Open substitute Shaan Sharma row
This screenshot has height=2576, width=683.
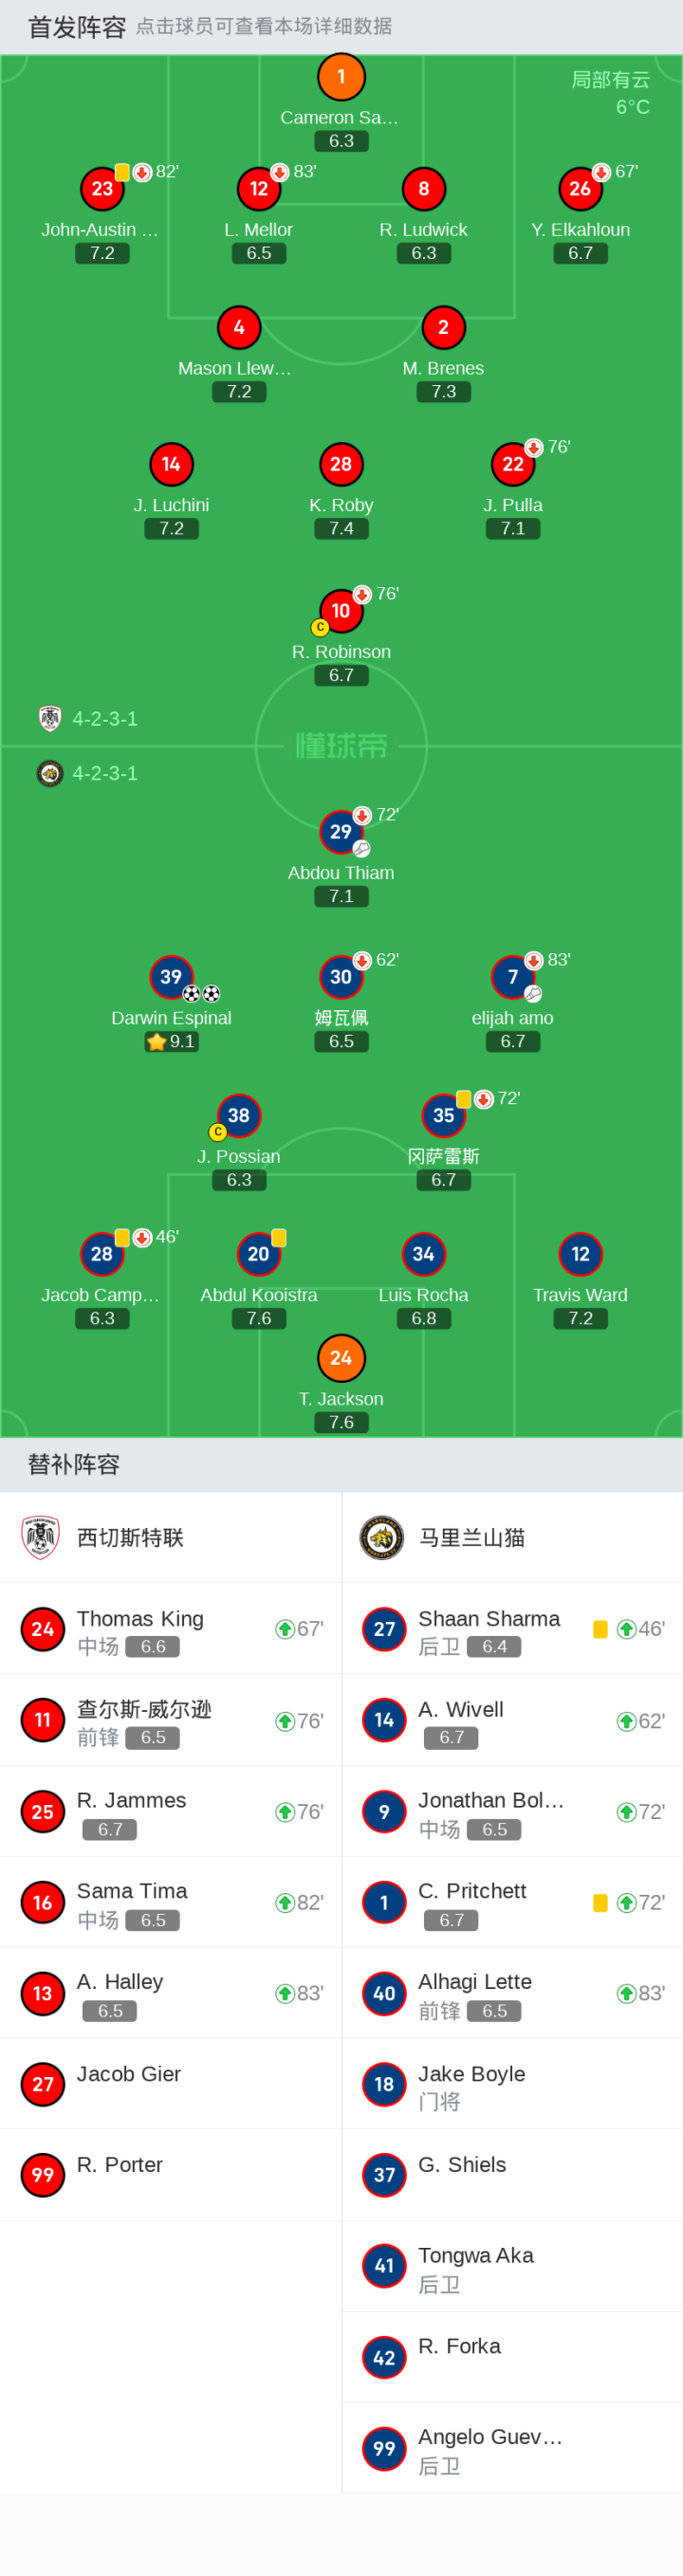click(512, 1629)
